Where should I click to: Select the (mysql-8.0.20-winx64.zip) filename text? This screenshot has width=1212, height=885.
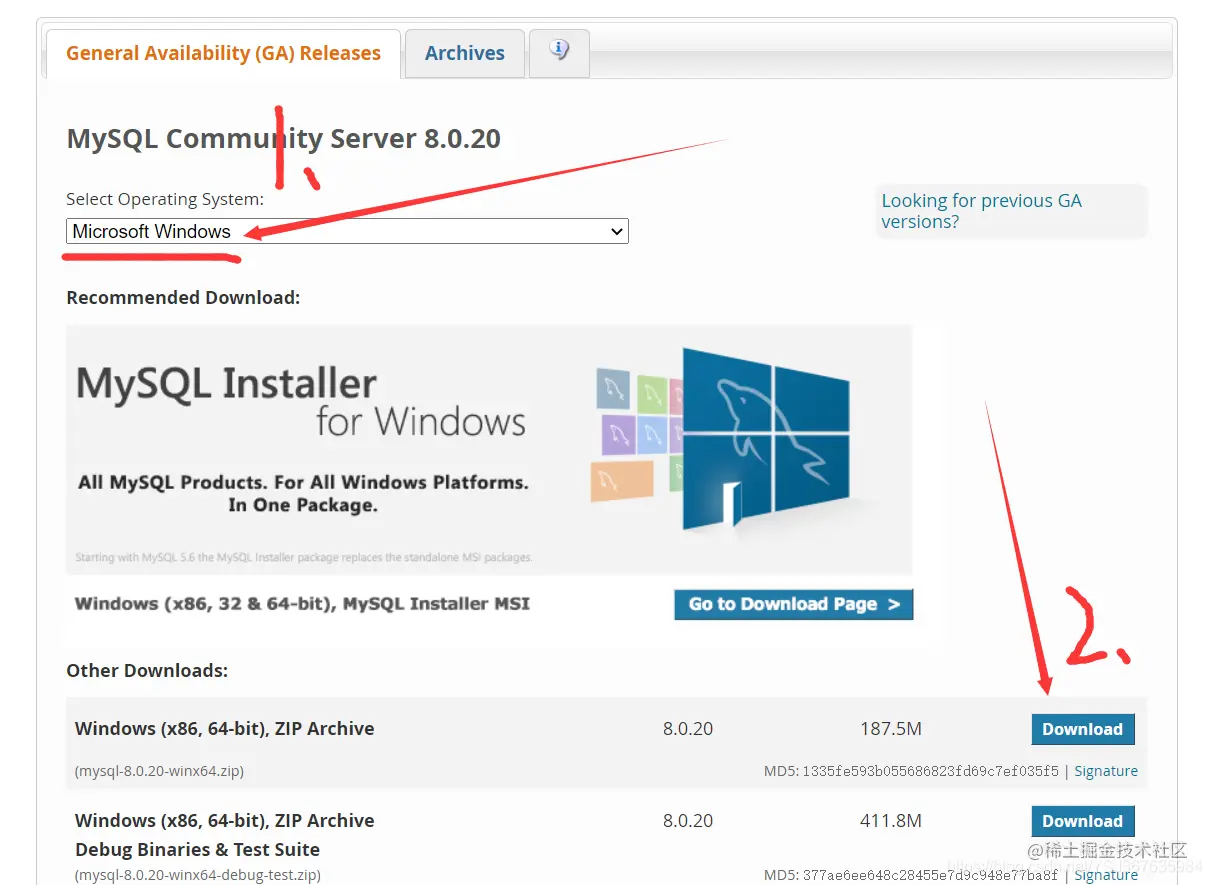159,771
